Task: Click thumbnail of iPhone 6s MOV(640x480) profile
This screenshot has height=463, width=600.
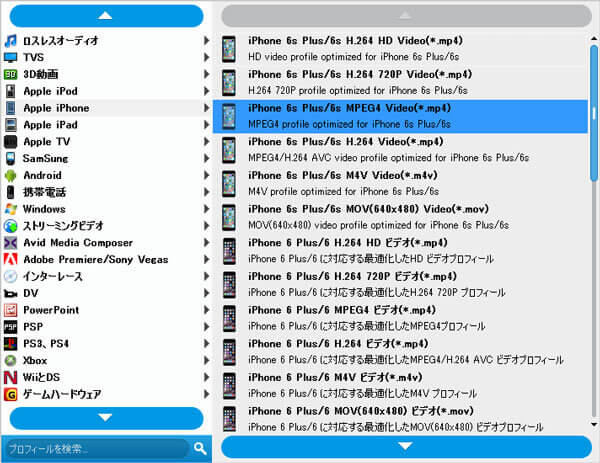Action: (229, 217)
